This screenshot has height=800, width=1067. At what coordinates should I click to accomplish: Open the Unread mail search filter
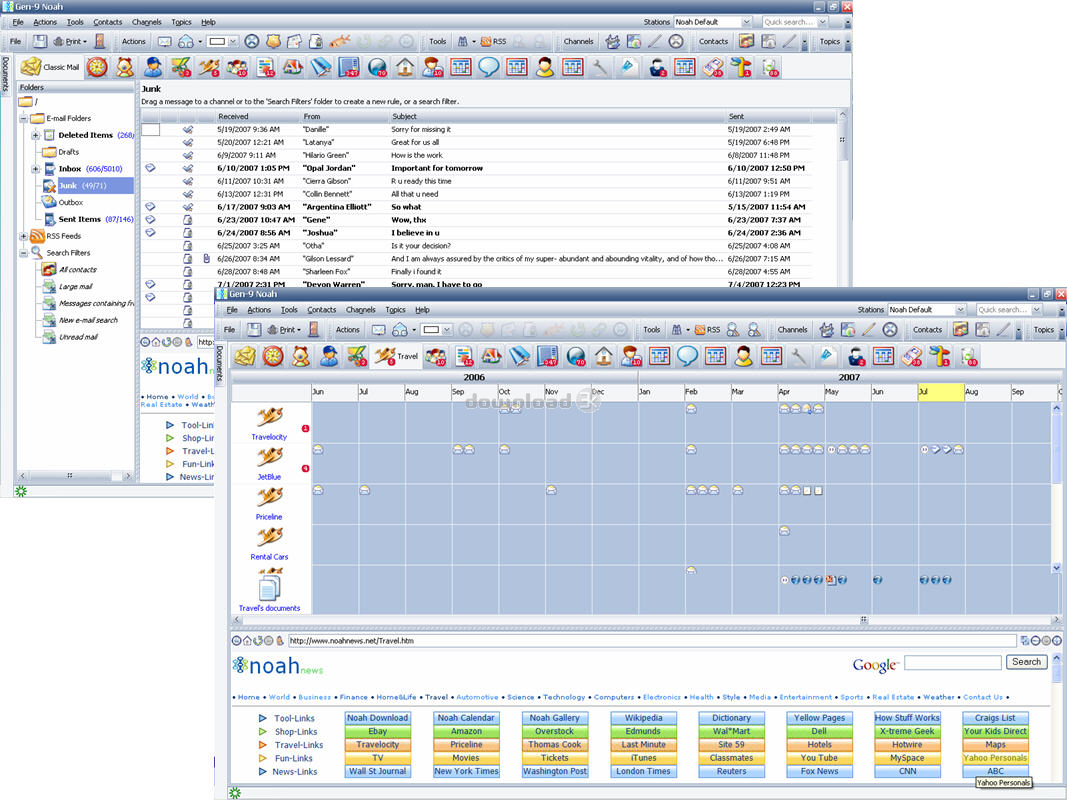click(78, 337)
